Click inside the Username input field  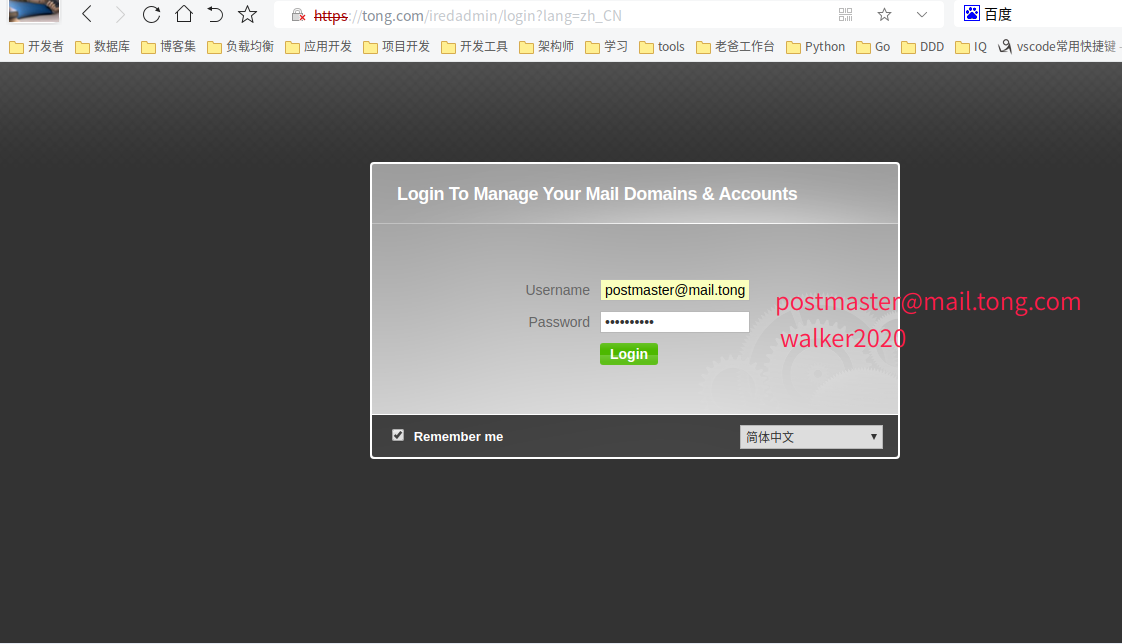pyautogui.click(x=674, y=289)
